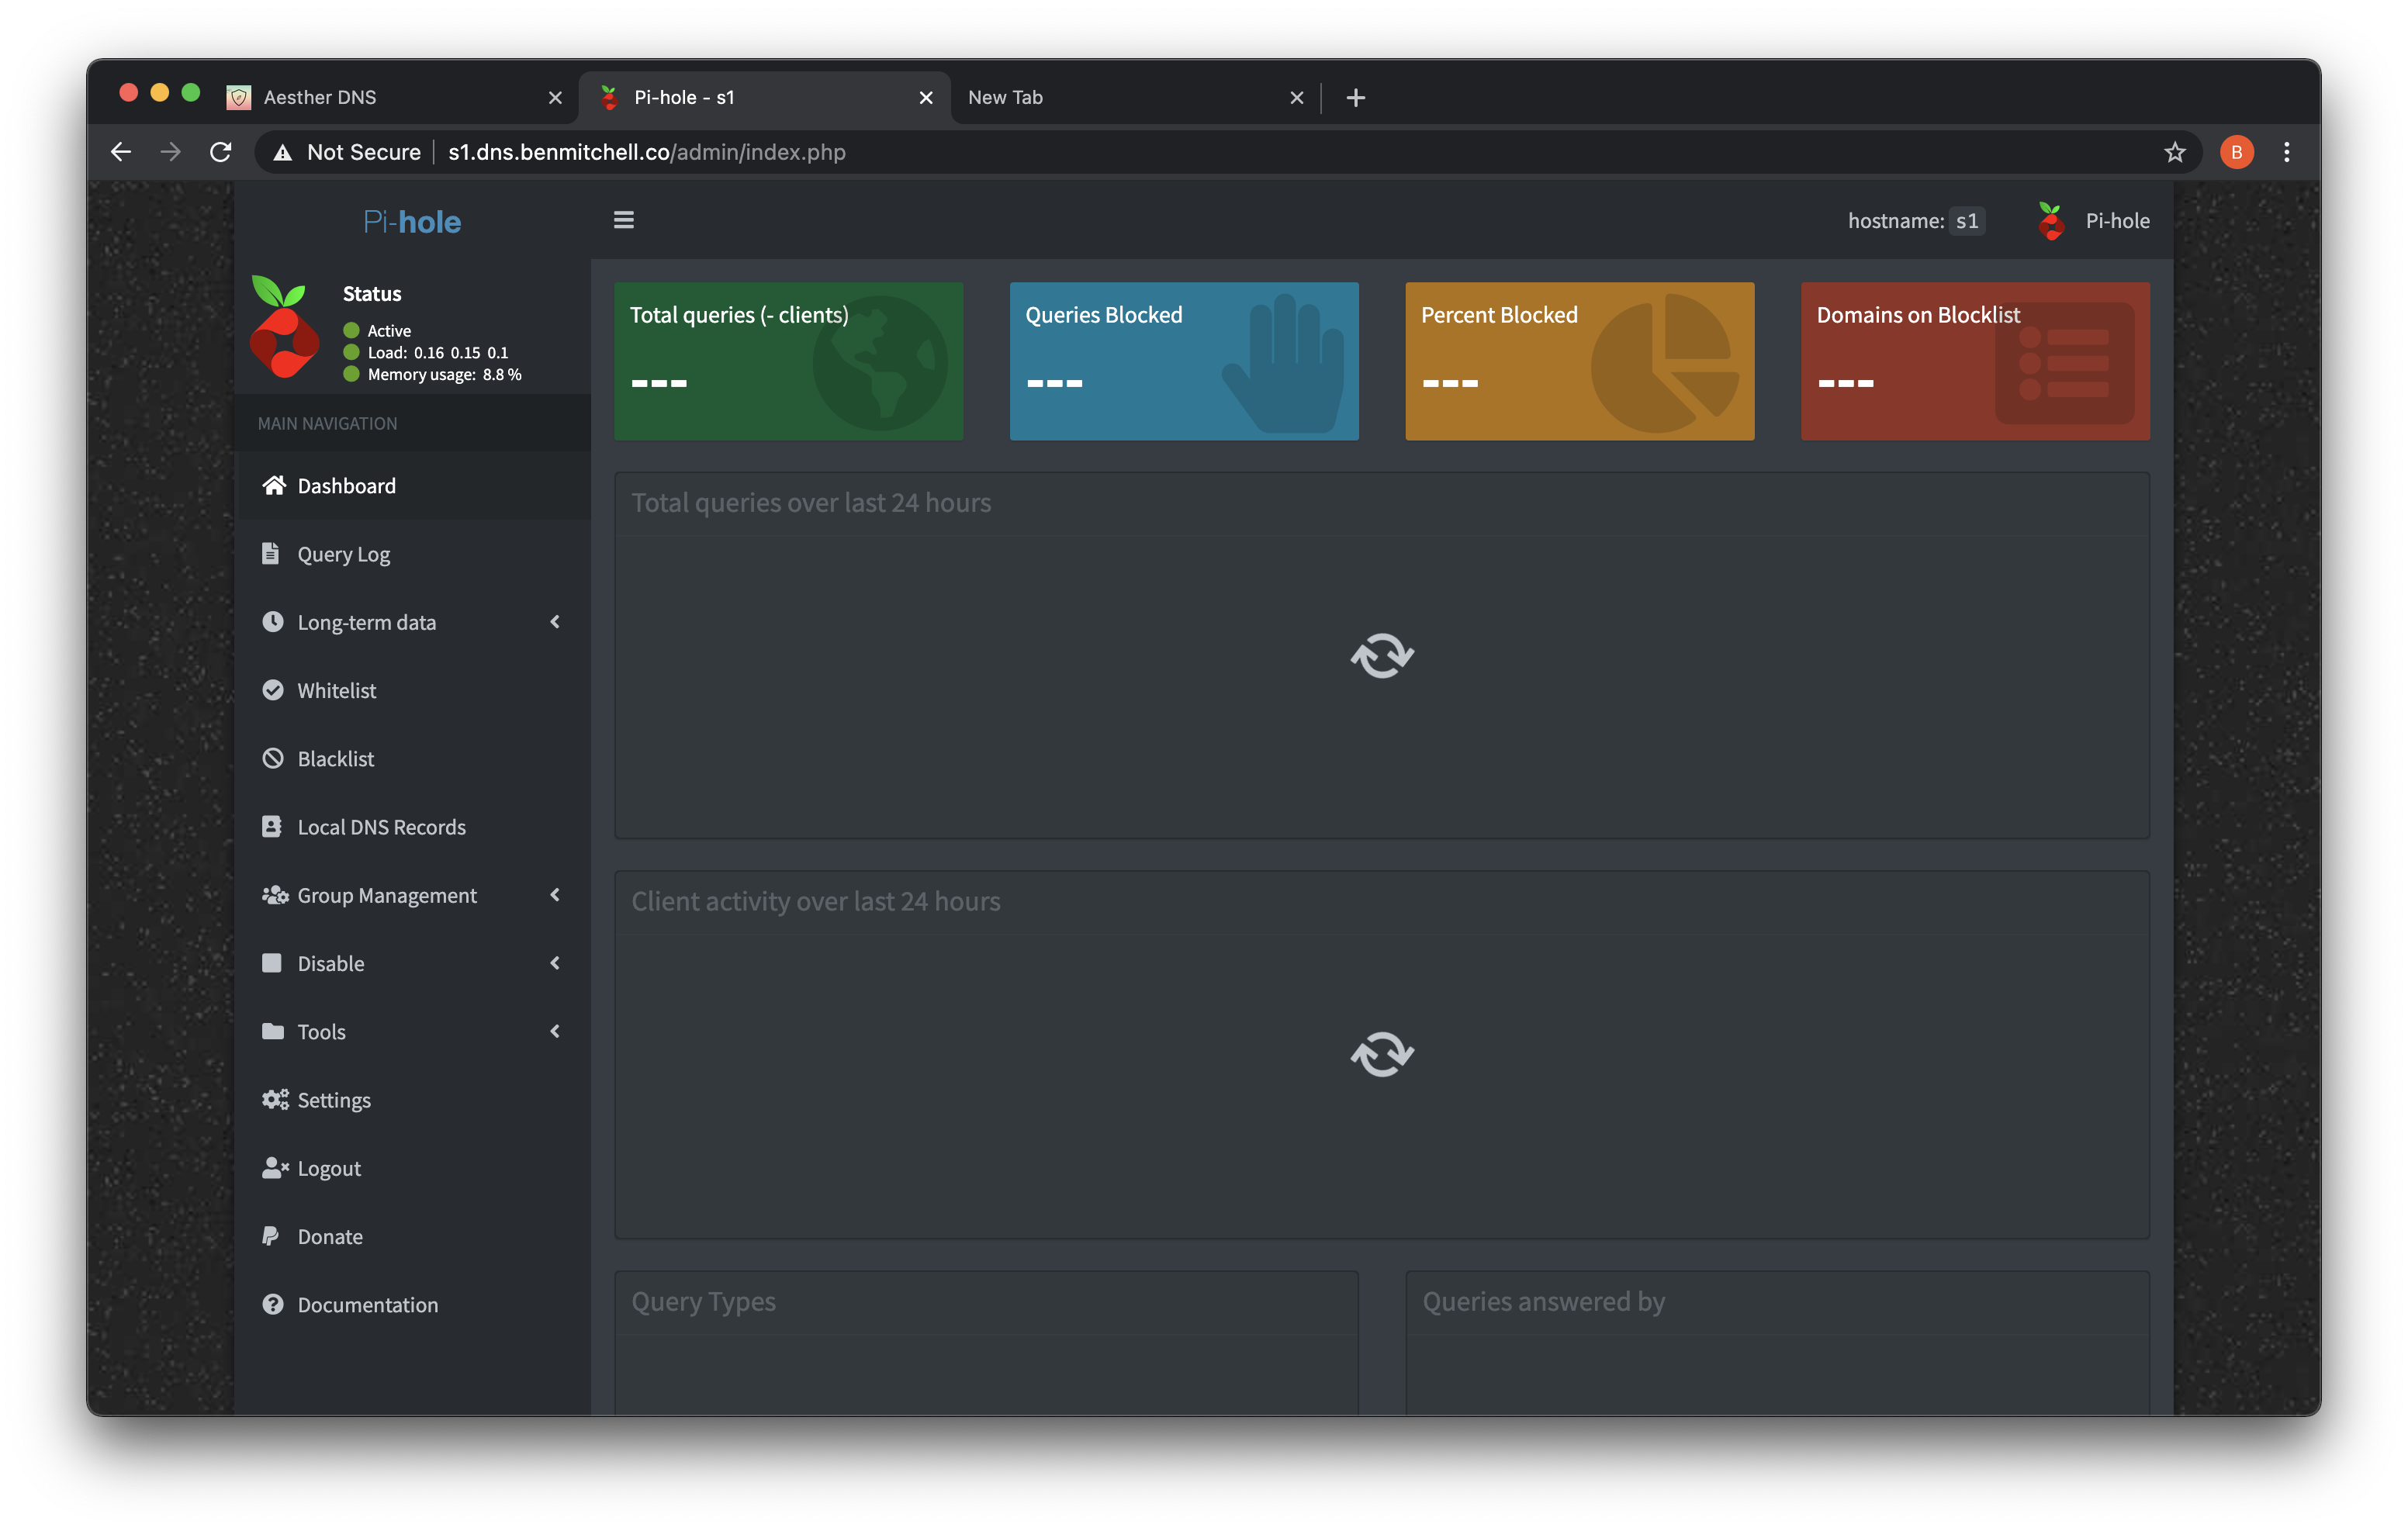2408x1531 pixels.
Task: Open a new tab with the plus button
Action: coord(1356,97)
